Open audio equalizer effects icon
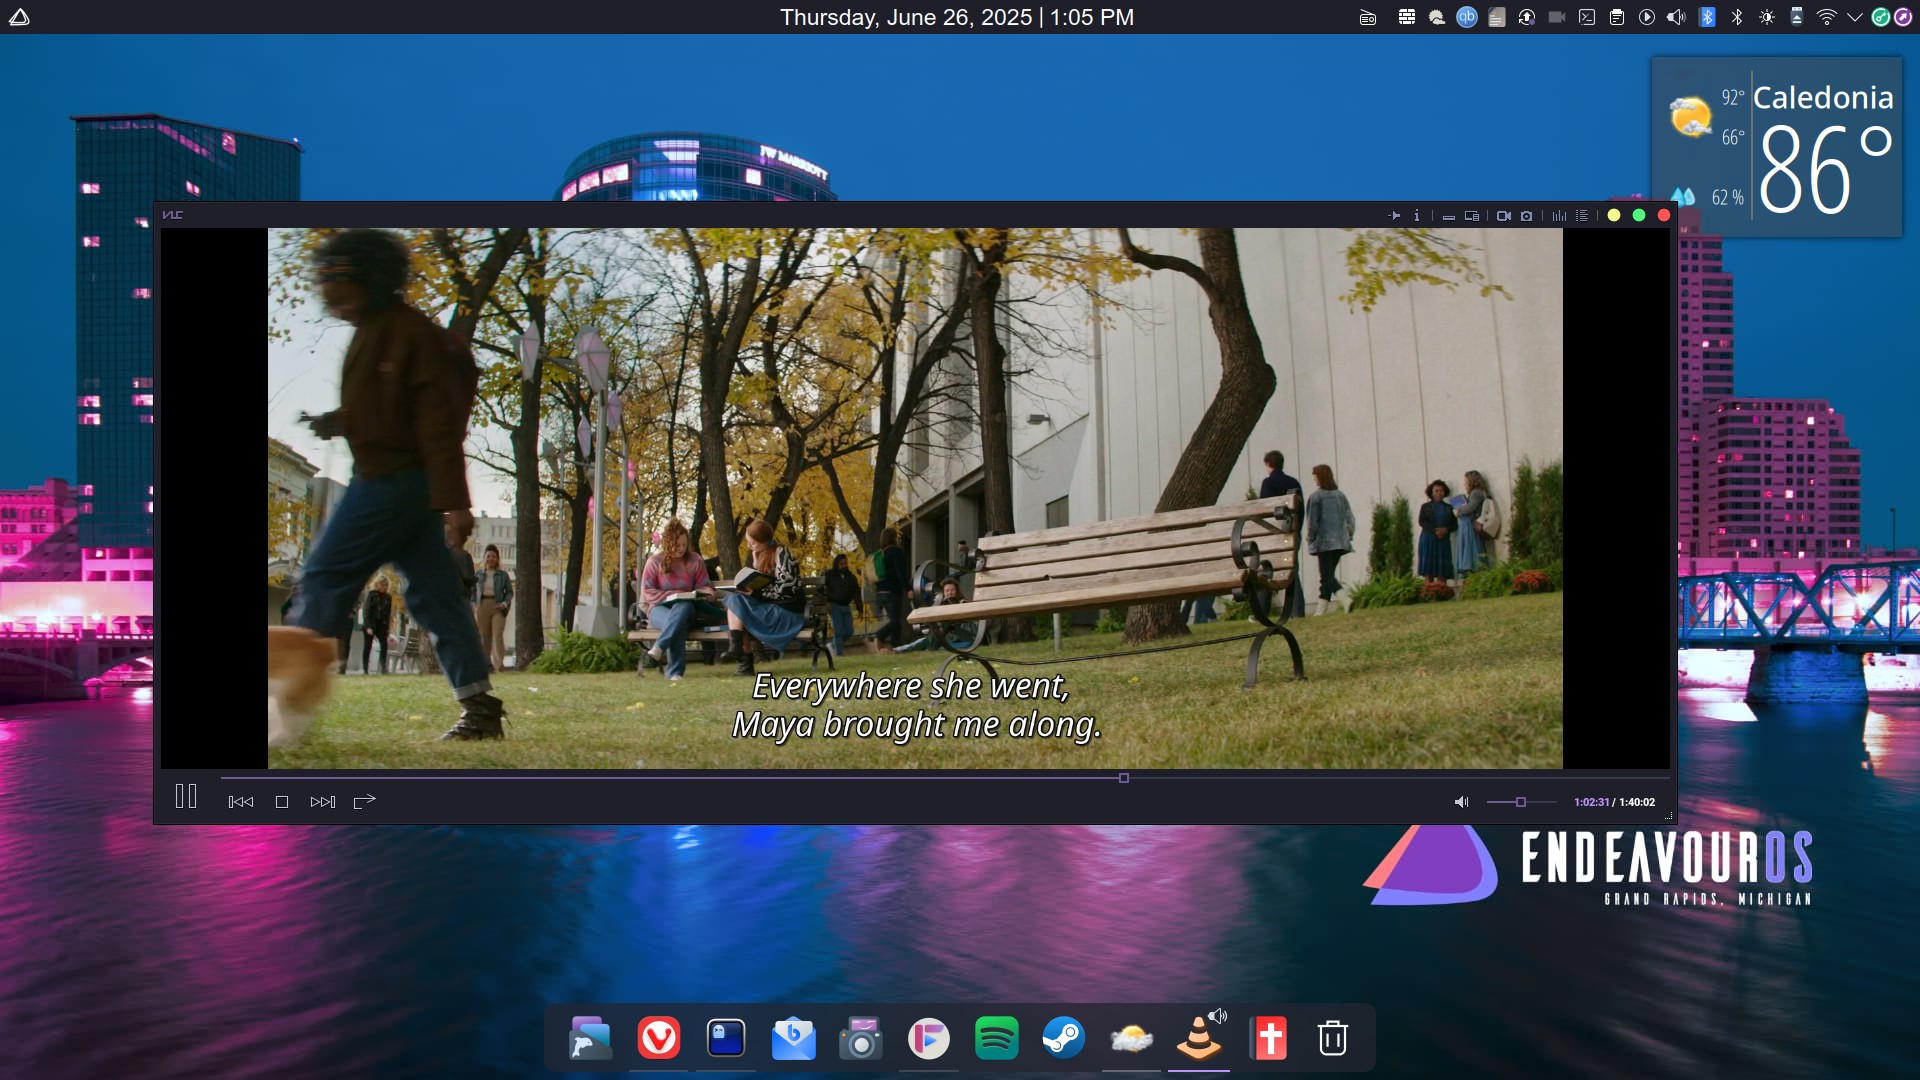1920x1080 pixels. (x=1559, y=215)
